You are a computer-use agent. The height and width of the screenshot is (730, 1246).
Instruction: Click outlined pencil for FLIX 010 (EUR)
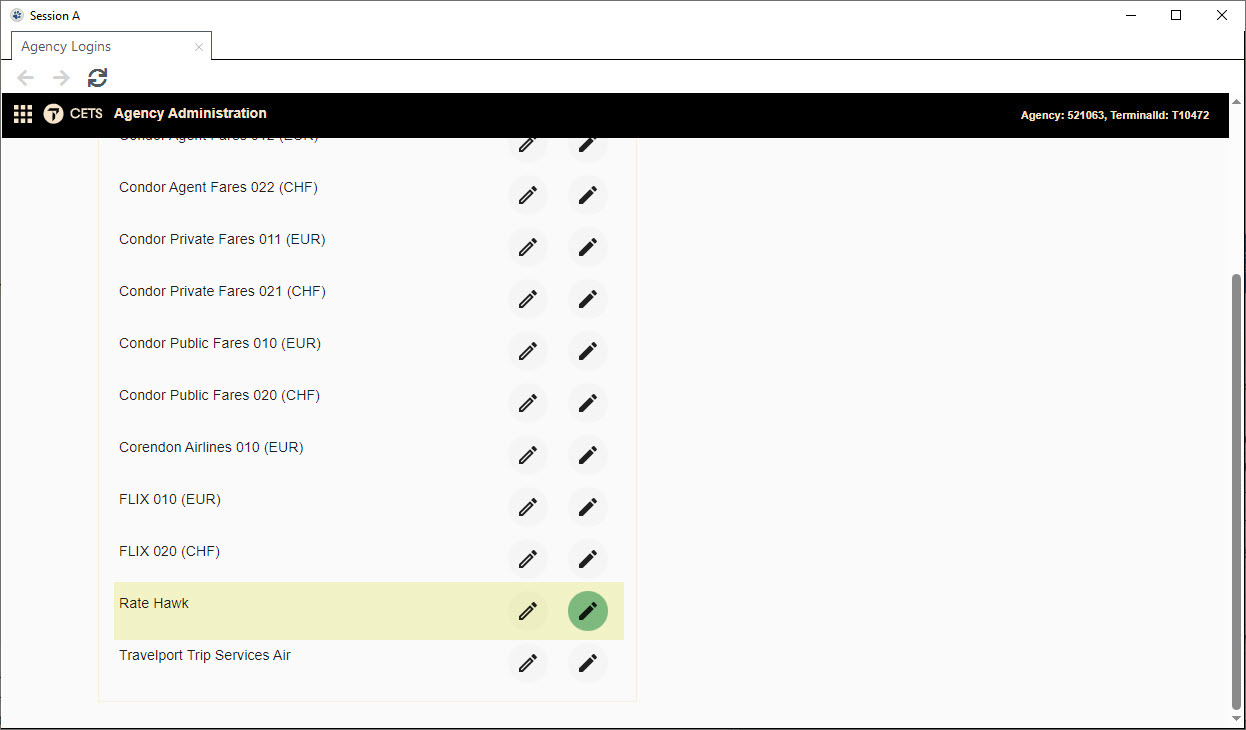tap(528, 507)
